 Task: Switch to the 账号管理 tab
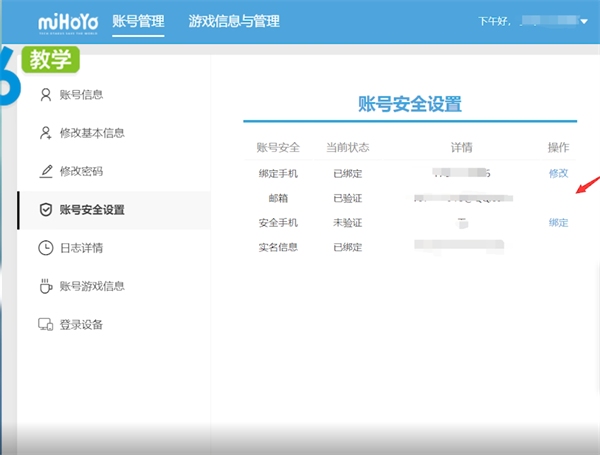[x=138, y=21]
